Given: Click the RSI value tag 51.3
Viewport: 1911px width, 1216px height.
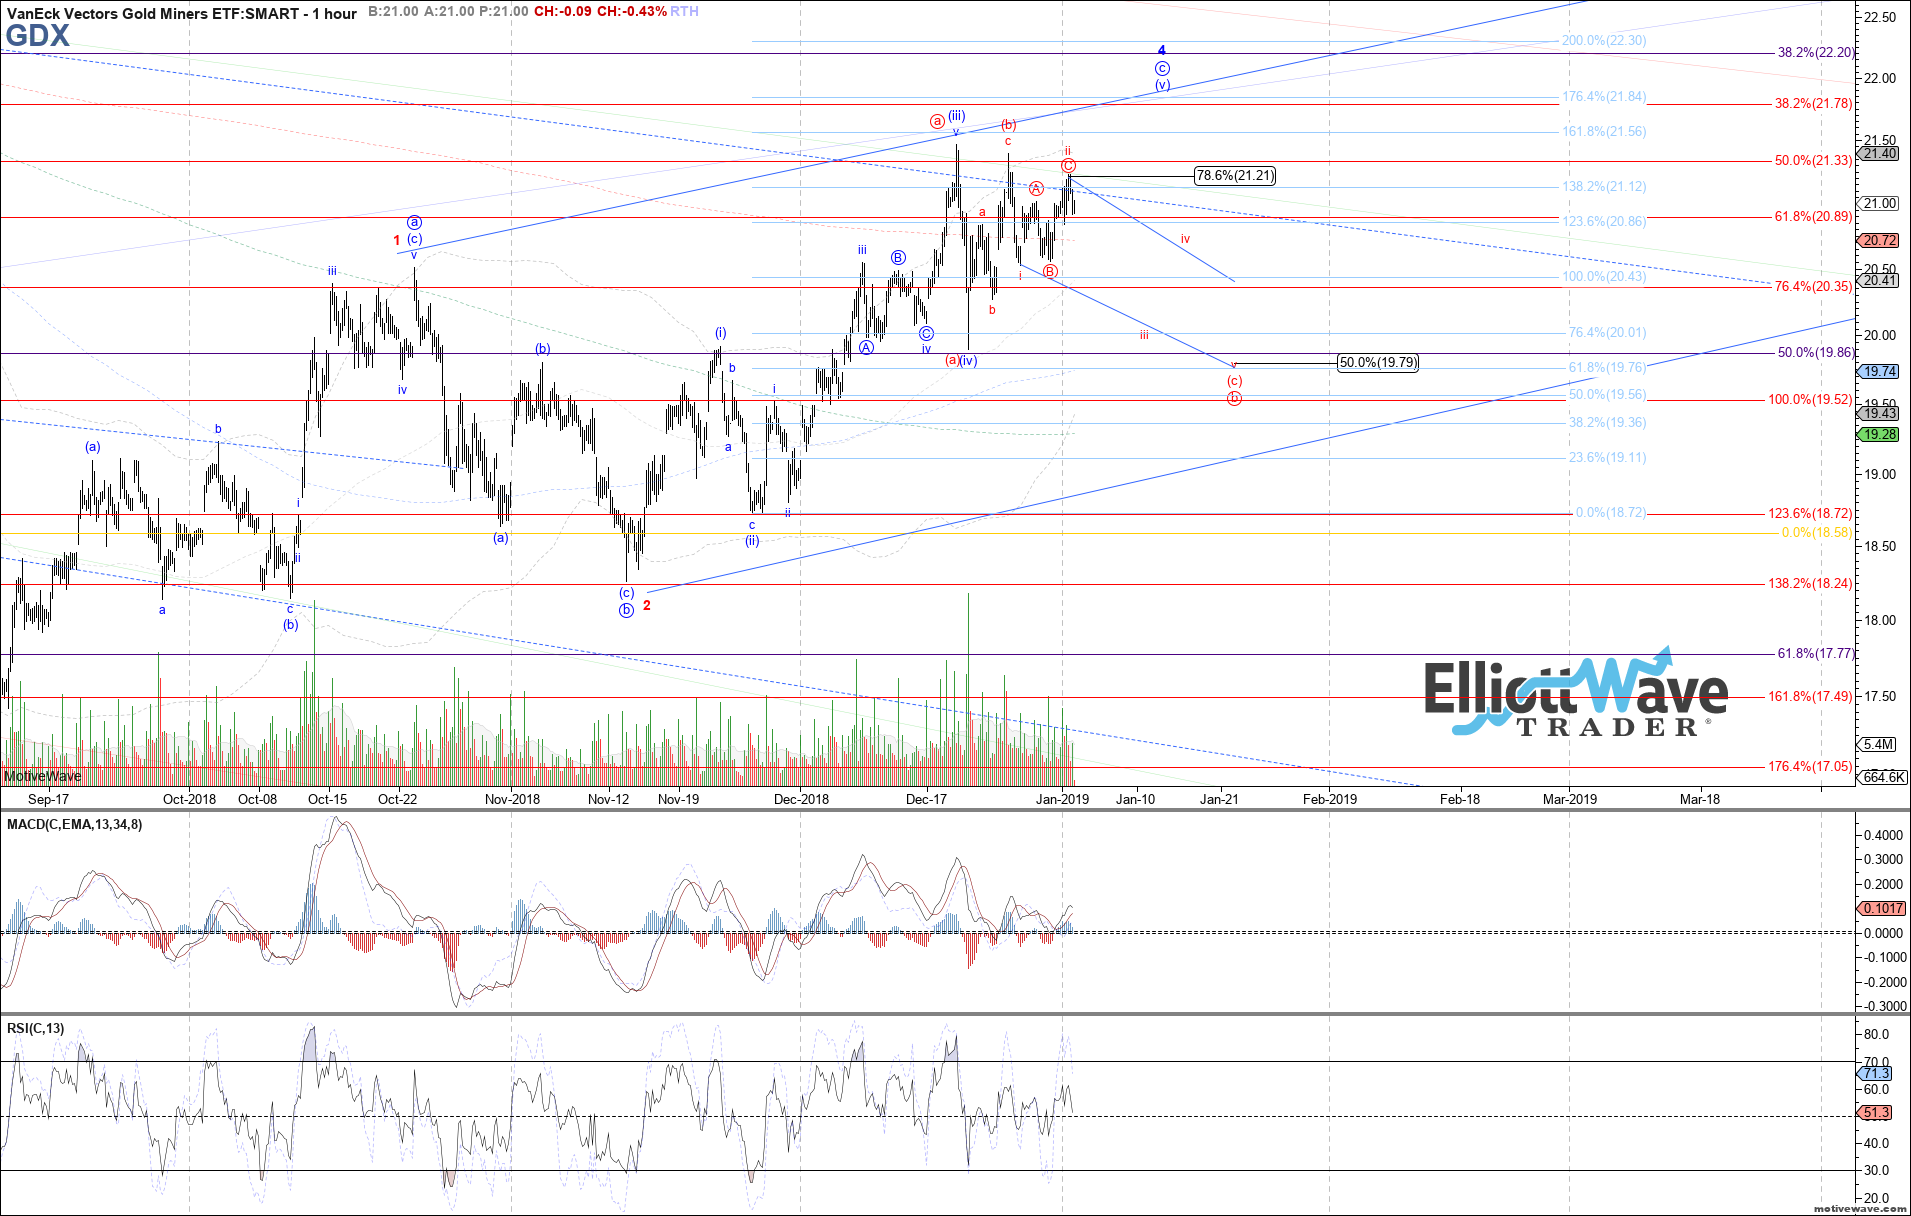Looking at the screenshot, I should 1877,1112.
